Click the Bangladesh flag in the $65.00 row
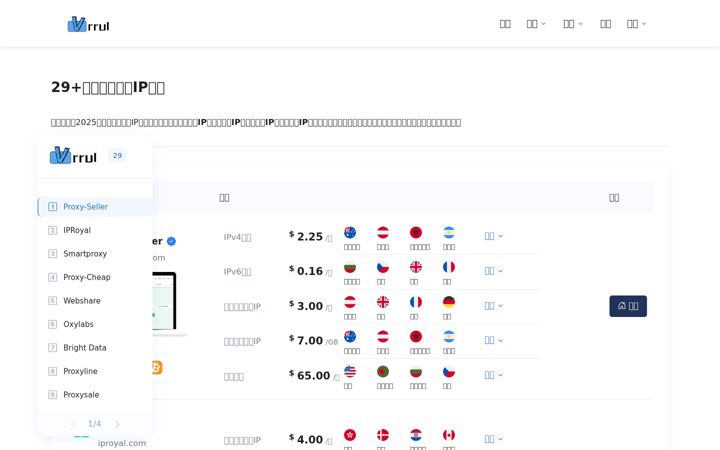 [x=383, y=371]
